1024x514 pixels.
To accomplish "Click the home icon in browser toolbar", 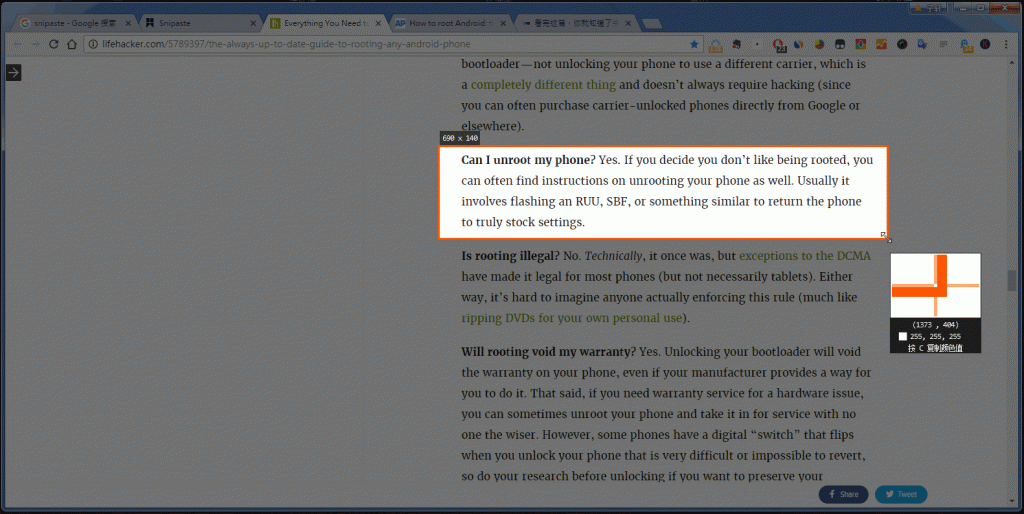I will pyautogui.click(x=71, y=44).
